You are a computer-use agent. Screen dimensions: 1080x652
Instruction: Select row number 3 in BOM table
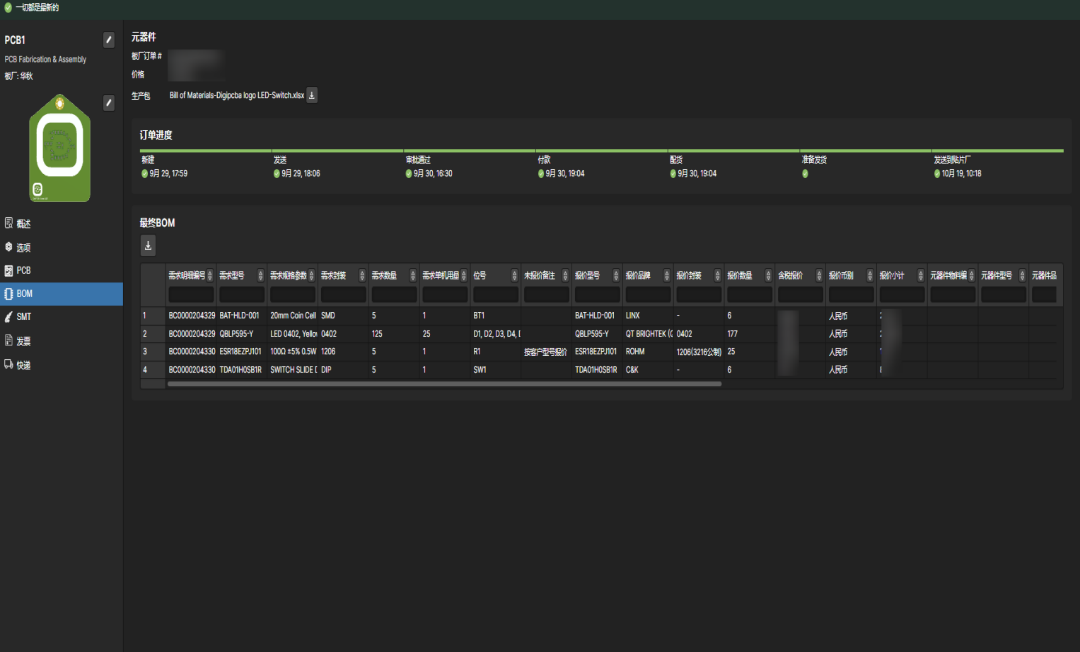153,352
